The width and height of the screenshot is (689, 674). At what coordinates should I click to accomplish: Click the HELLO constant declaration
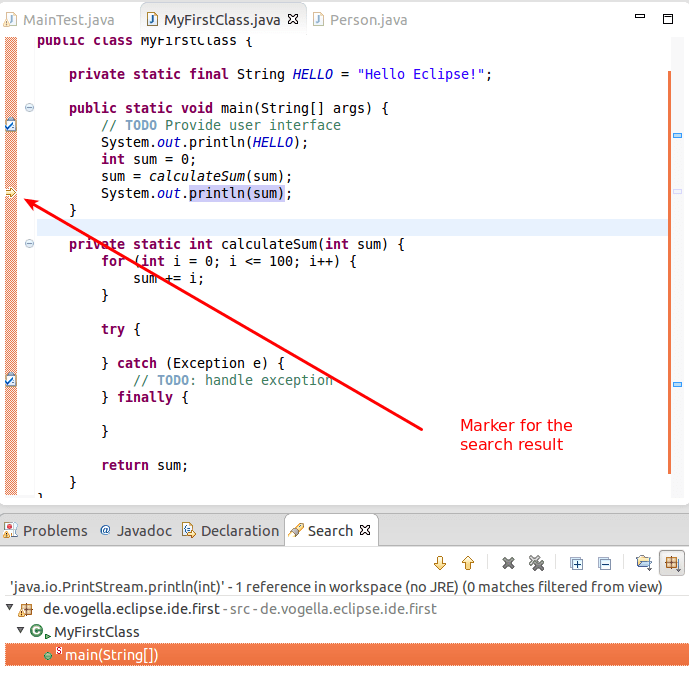point(312,74)
